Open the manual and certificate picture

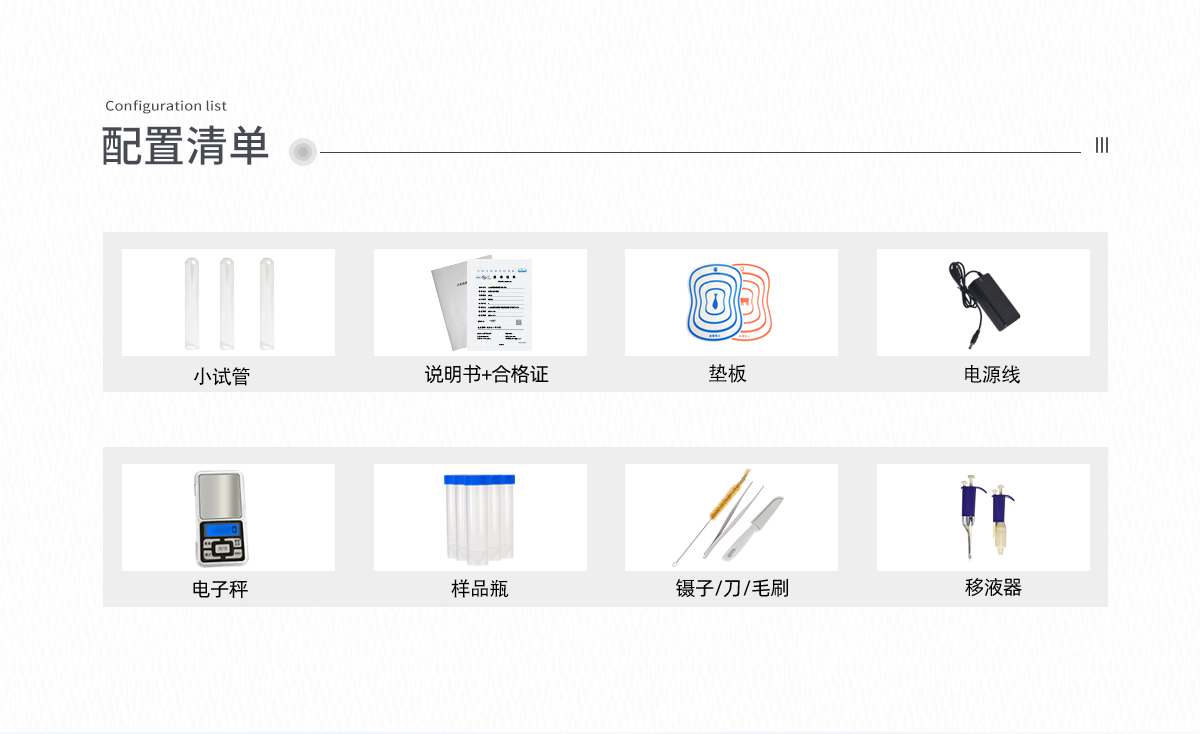click(x=480, y=302)
